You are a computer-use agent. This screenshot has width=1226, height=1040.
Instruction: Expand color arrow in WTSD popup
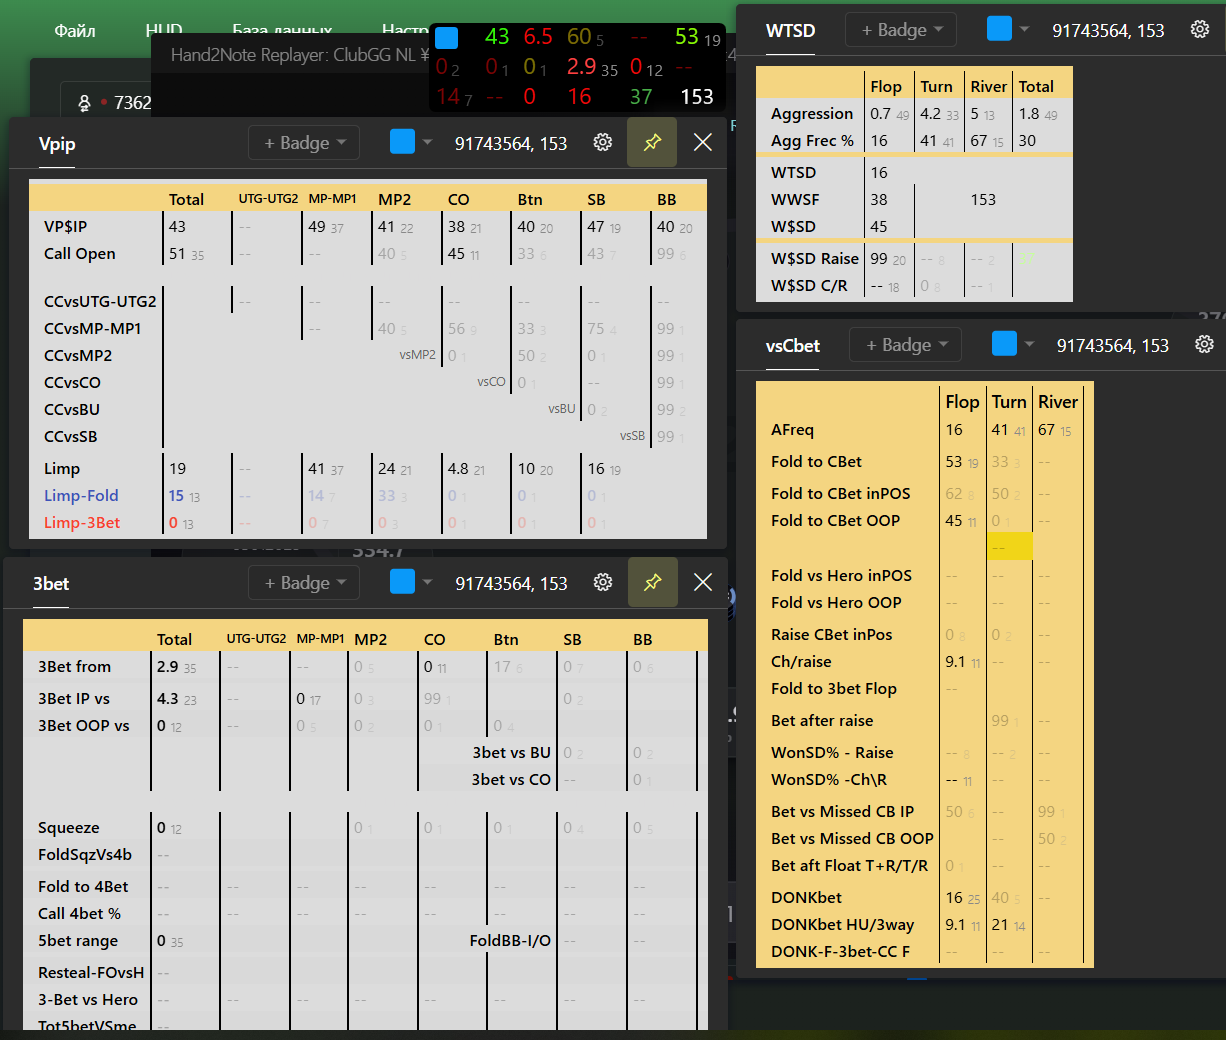pos(1024,30)
